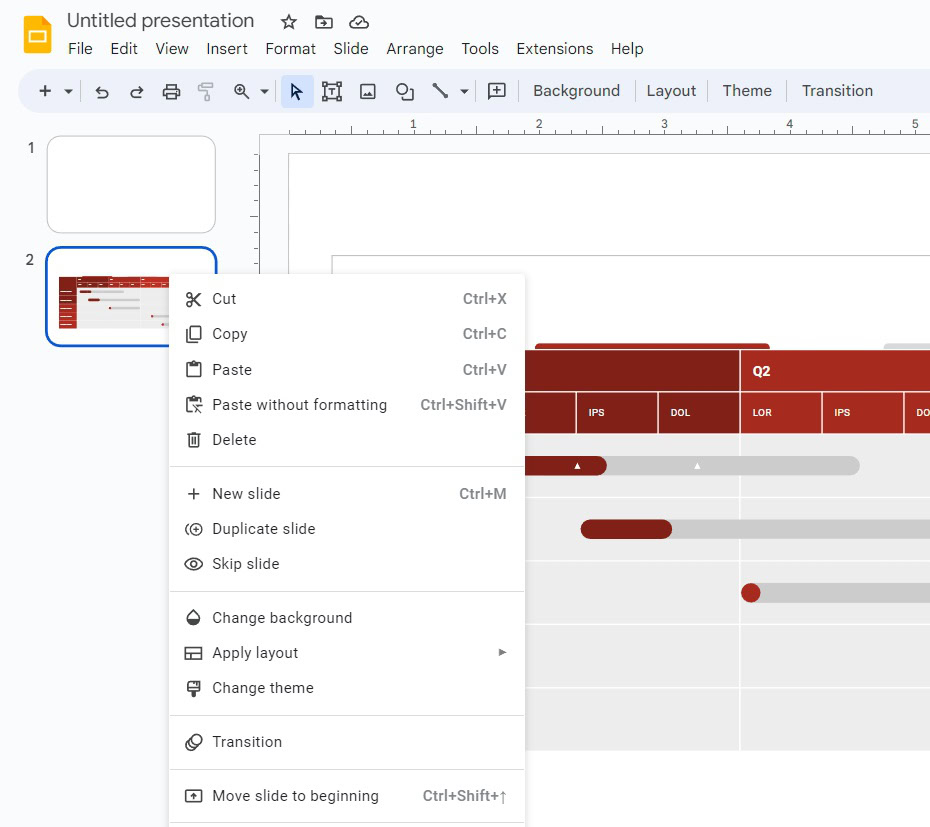Click the Redo arrow in toolbar
The width and height of the screenshot is (930, 827).
(x=136, y=91)
